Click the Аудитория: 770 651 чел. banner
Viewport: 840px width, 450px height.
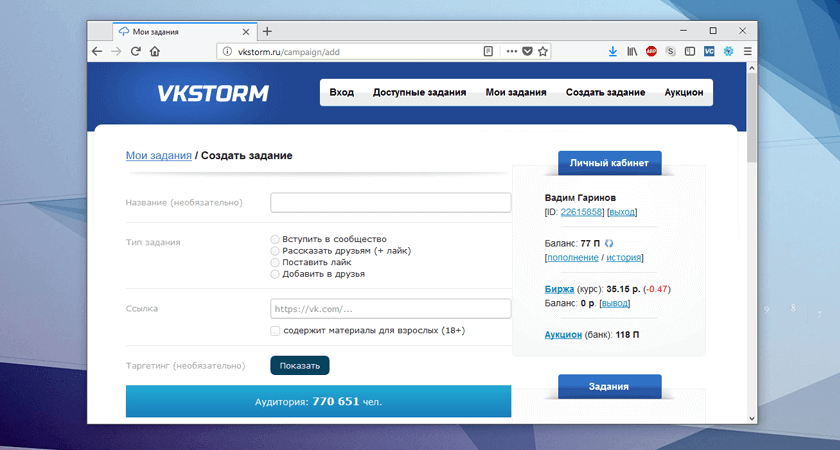(318, 401)
